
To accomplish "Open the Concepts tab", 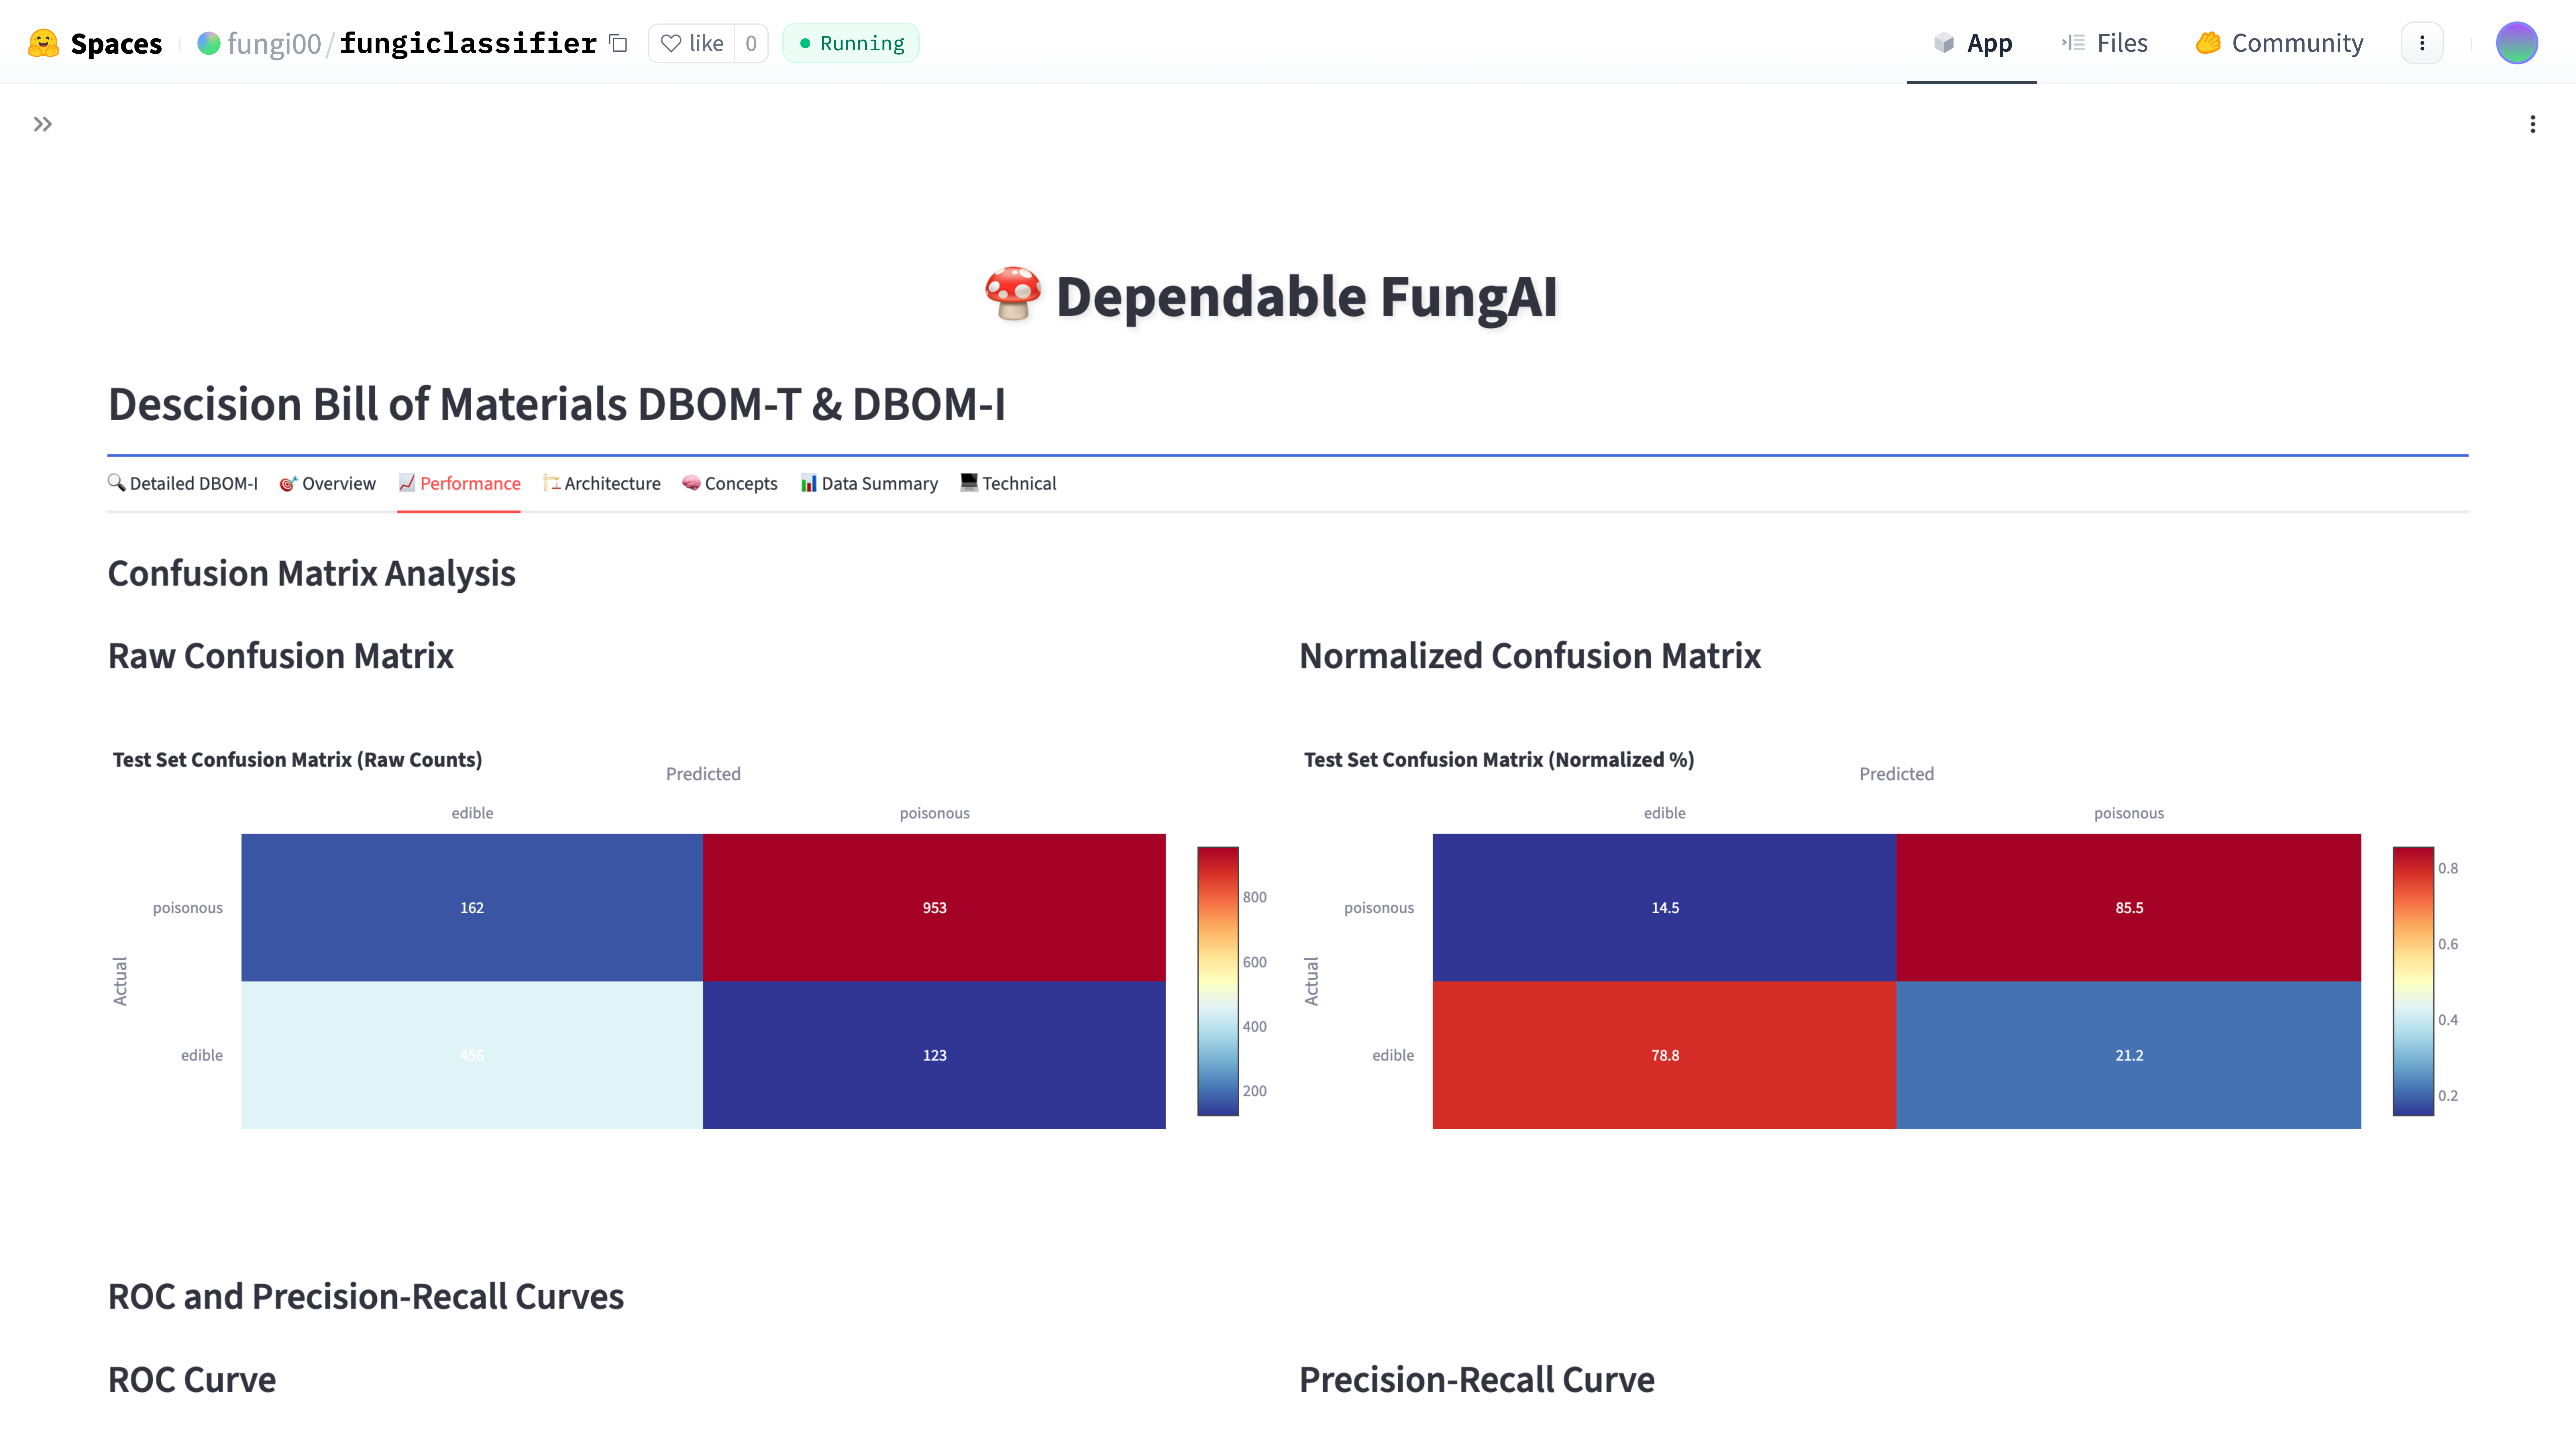I will point(730,483).
